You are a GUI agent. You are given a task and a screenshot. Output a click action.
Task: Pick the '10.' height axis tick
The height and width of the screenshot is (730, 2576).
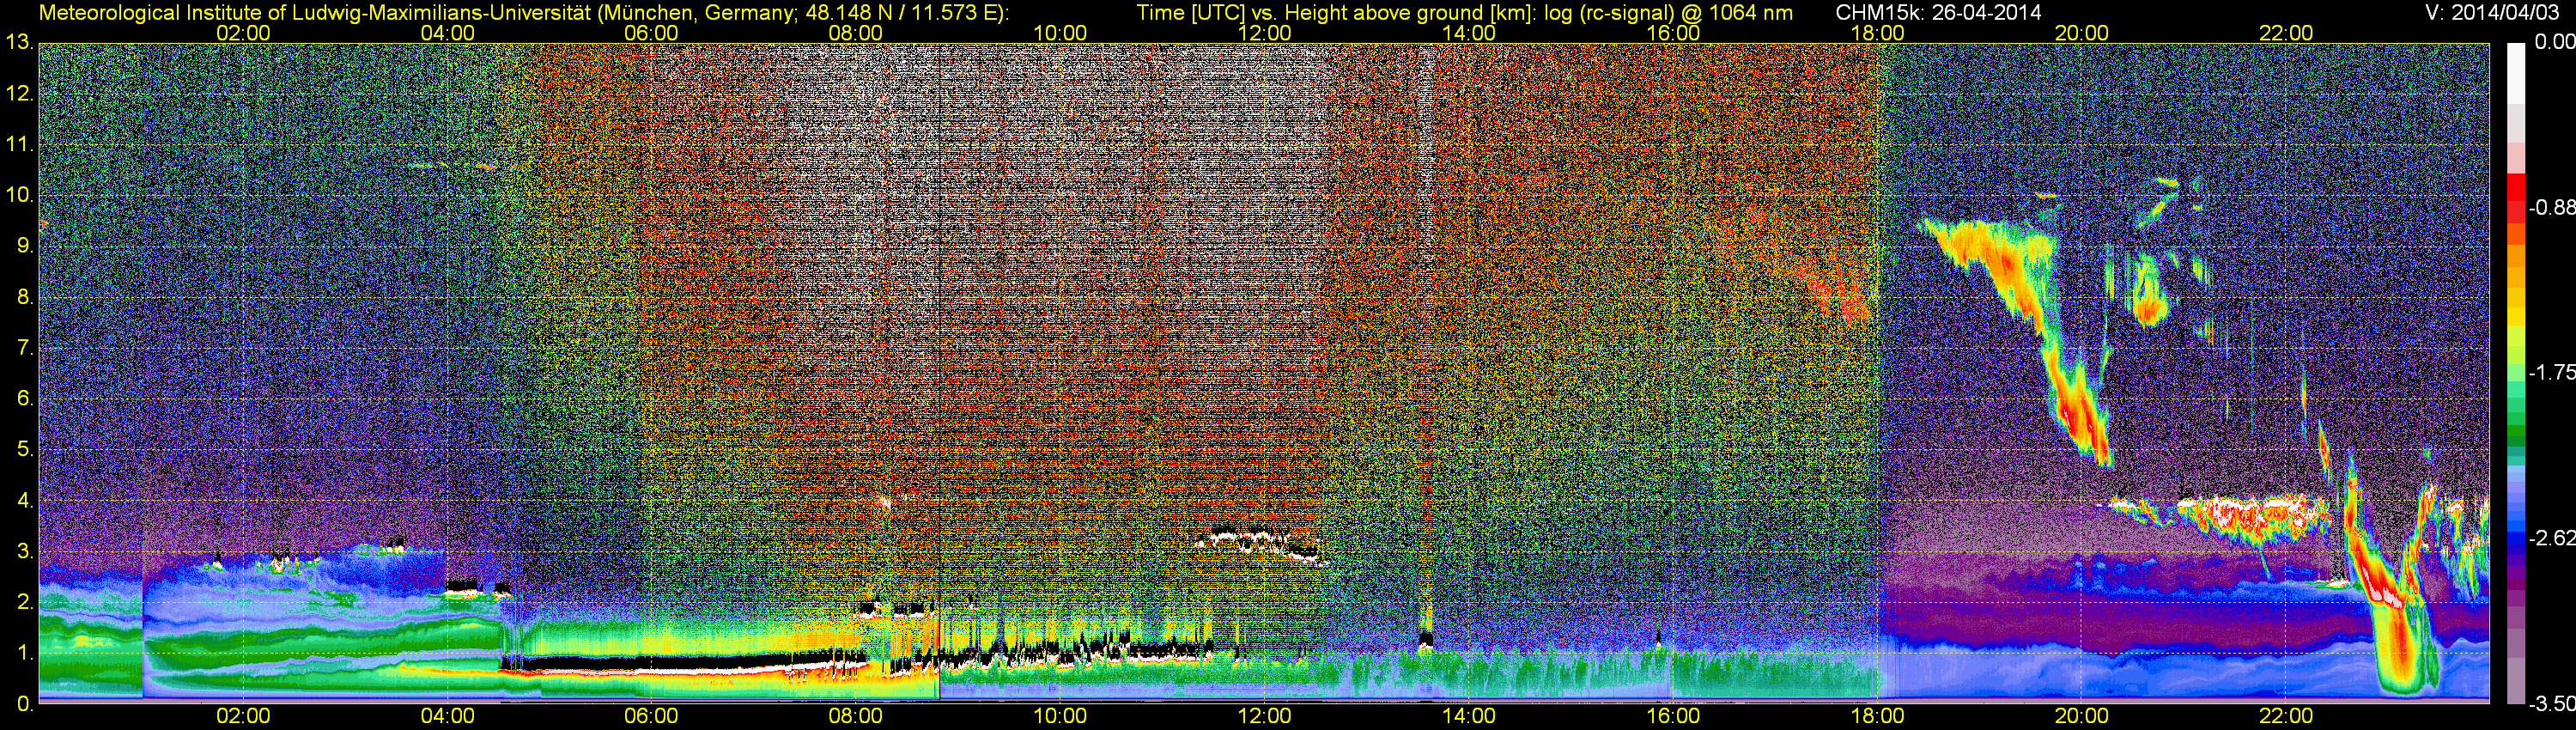[x=19, y=195]
